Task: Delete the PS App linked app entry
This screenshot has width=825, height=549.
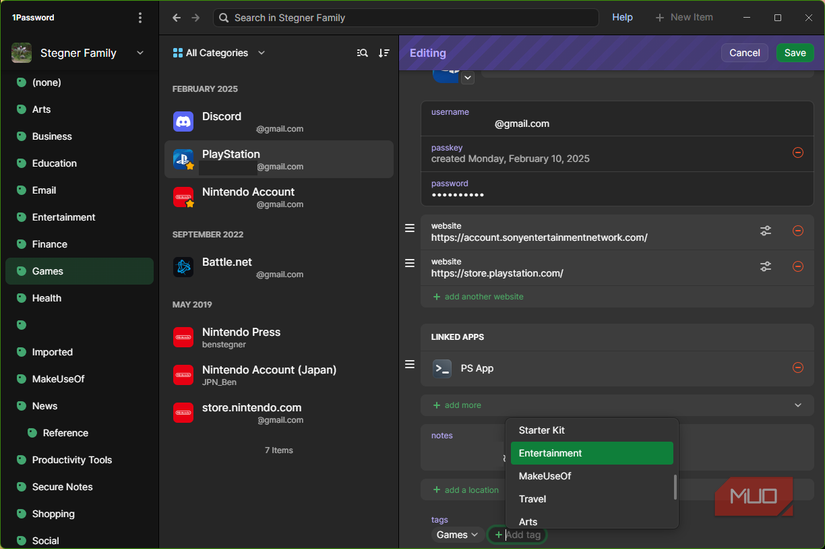Action: pos(797,368)
